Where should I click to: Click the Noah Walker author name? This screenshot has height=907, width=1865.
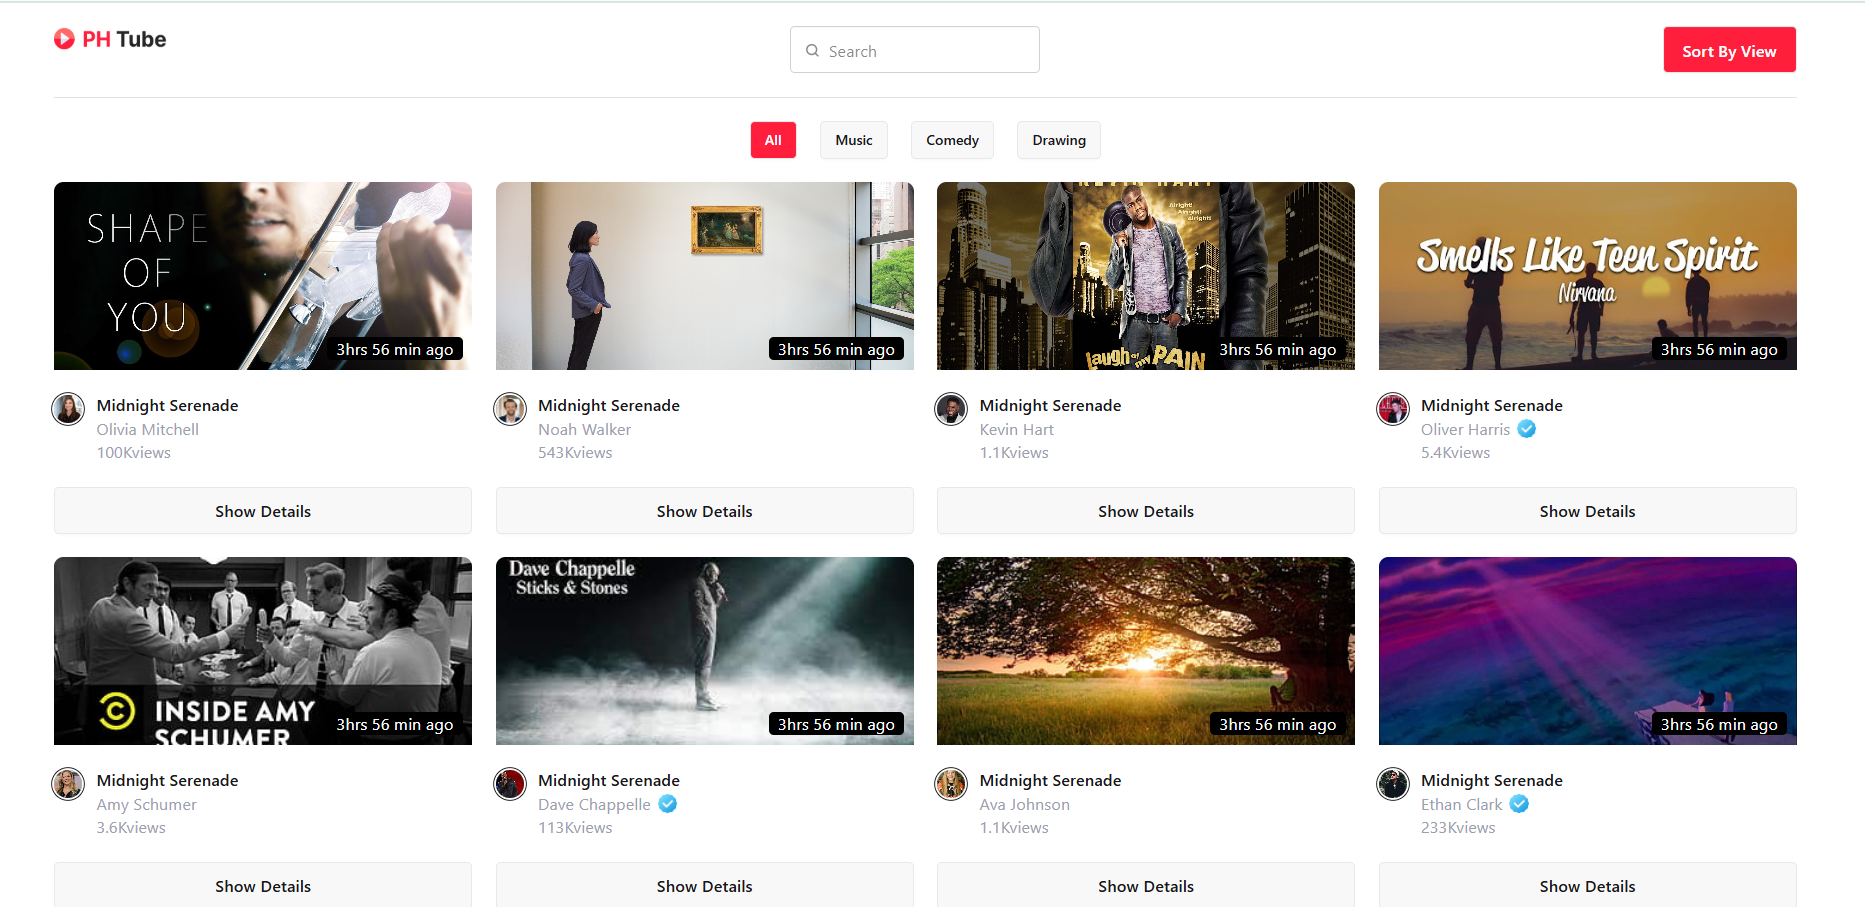(585, 429)
